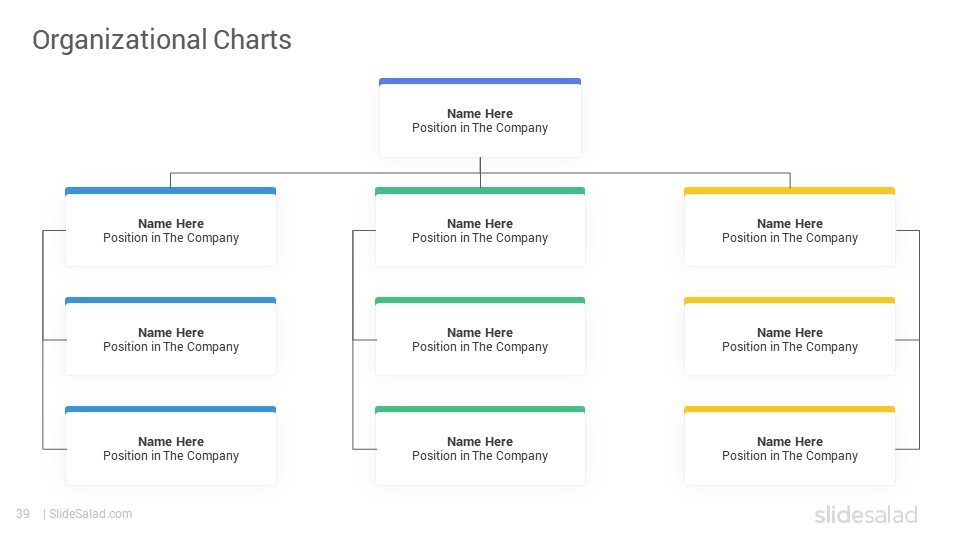Select horizontal connector line under top card
This screenshot has height=540, width=960.
480,173
